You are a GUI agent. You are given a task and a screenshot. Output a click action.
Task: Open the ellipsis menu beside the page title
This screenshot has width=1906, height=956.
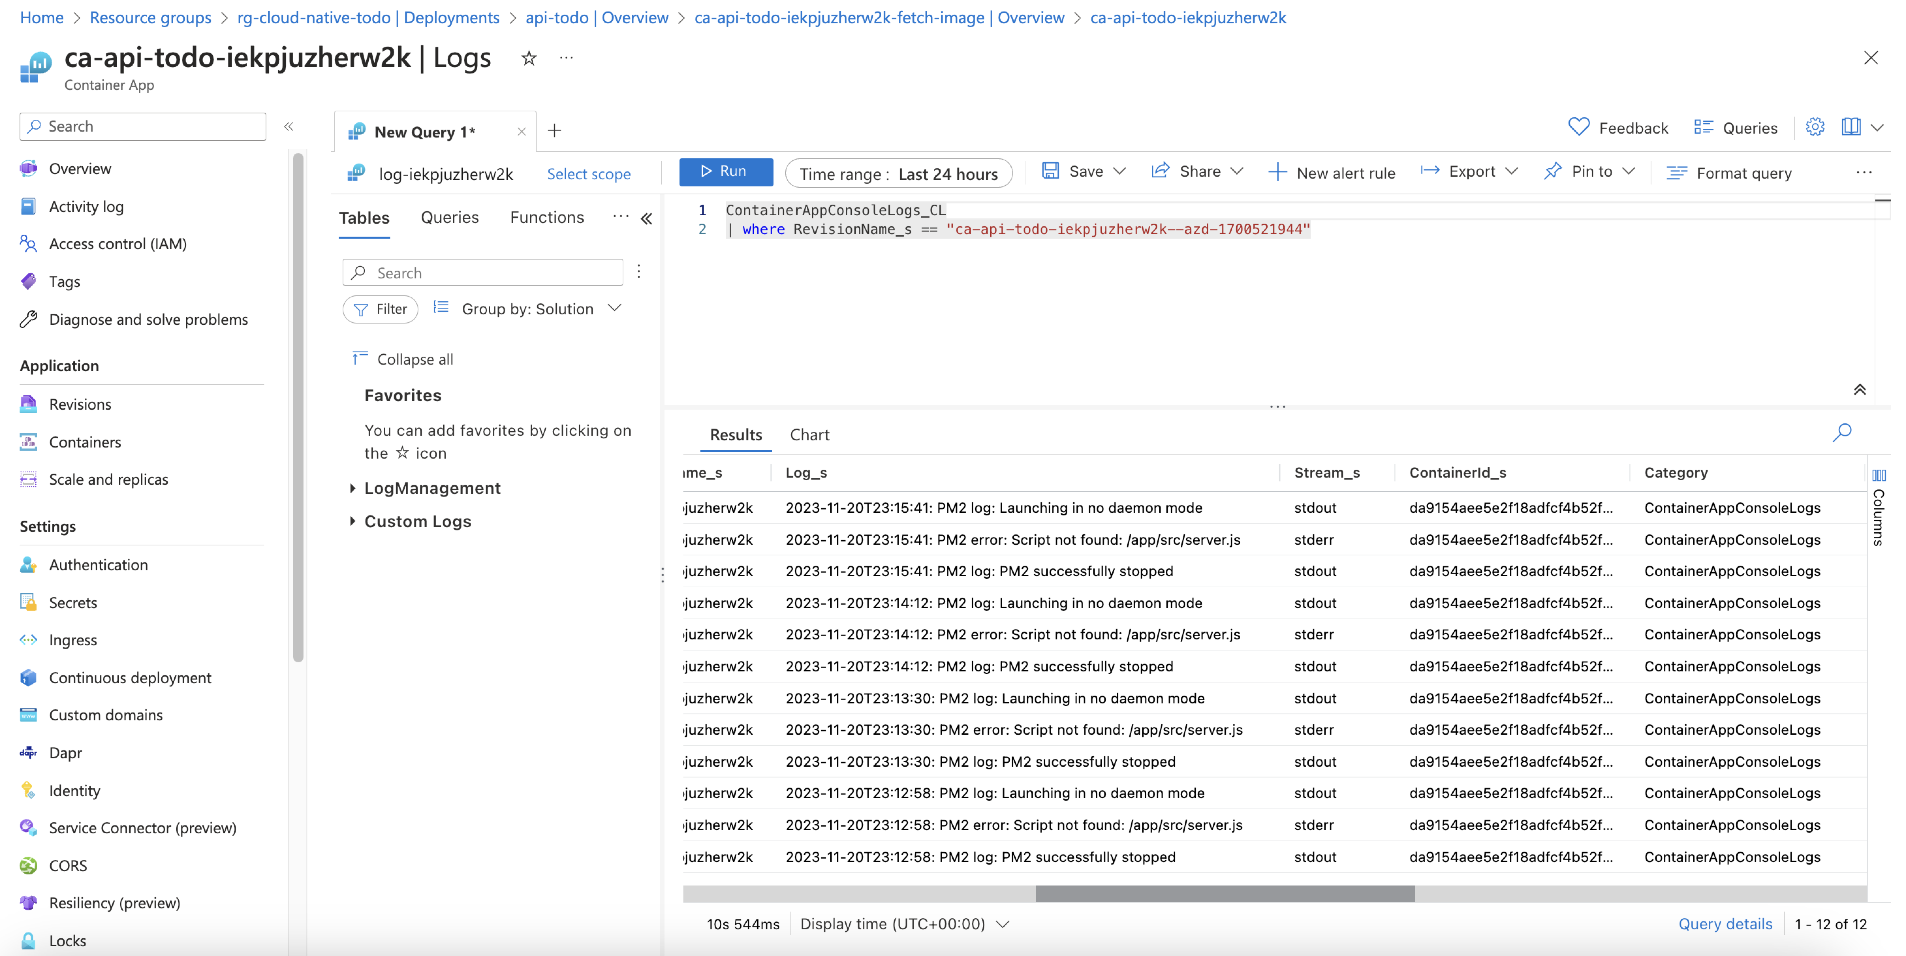[x=566, y=58]
